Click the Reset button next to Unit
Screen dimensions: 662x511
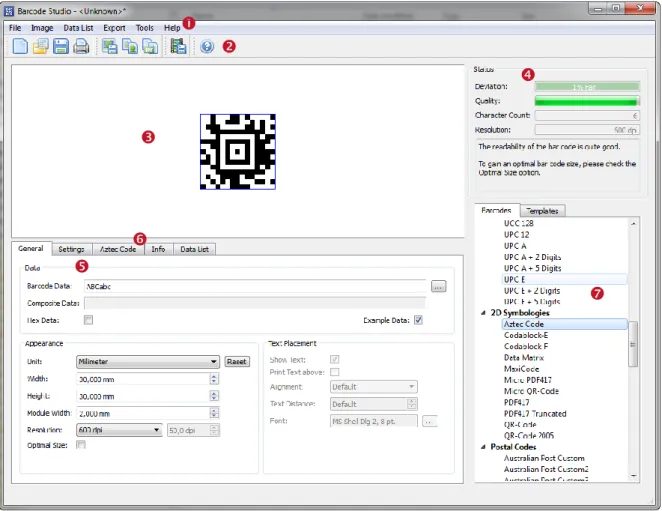tap(236, 362)
